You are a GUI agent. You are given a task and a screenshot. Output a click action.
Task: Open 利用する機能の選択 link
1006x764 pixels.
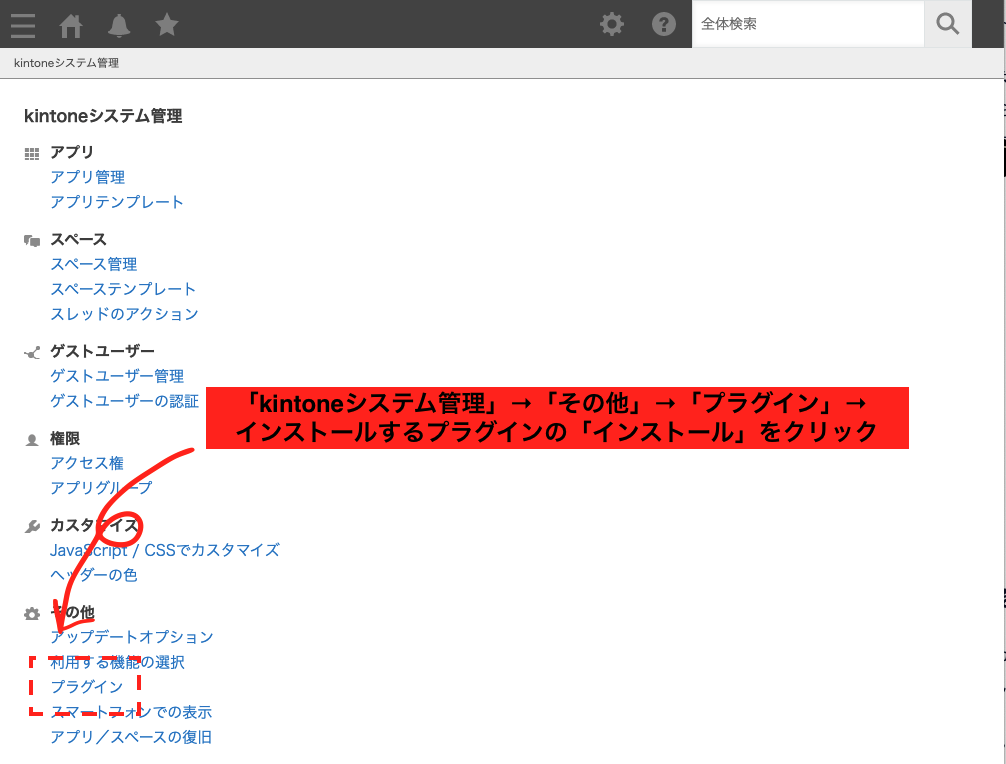click(117, 662)
